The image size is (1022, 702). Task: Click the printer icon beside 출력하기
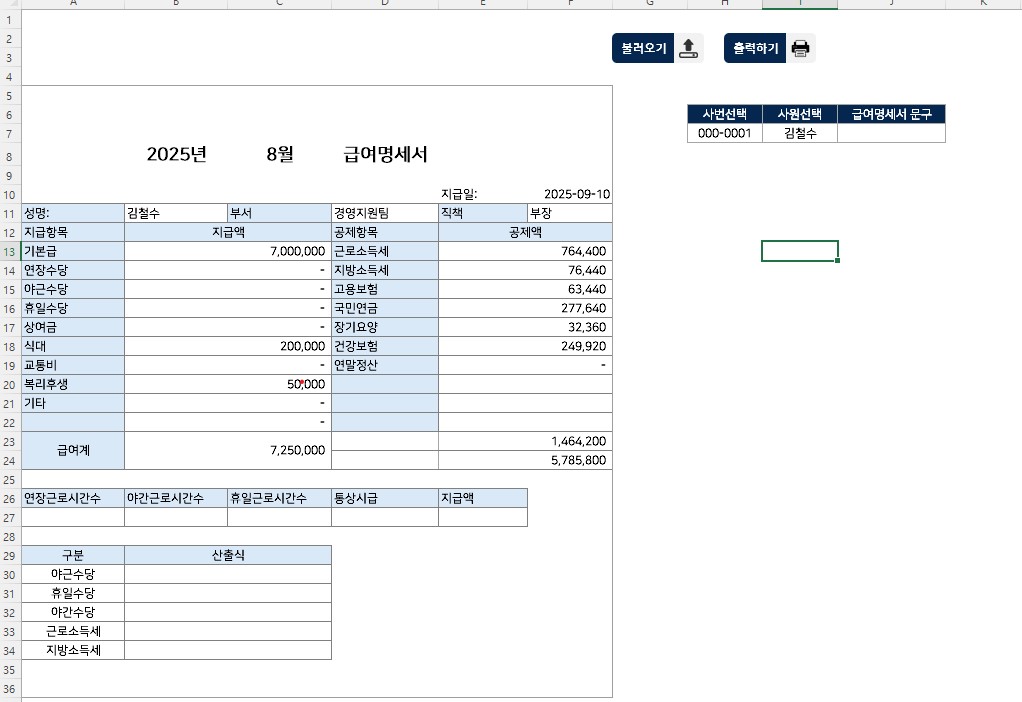800,48
